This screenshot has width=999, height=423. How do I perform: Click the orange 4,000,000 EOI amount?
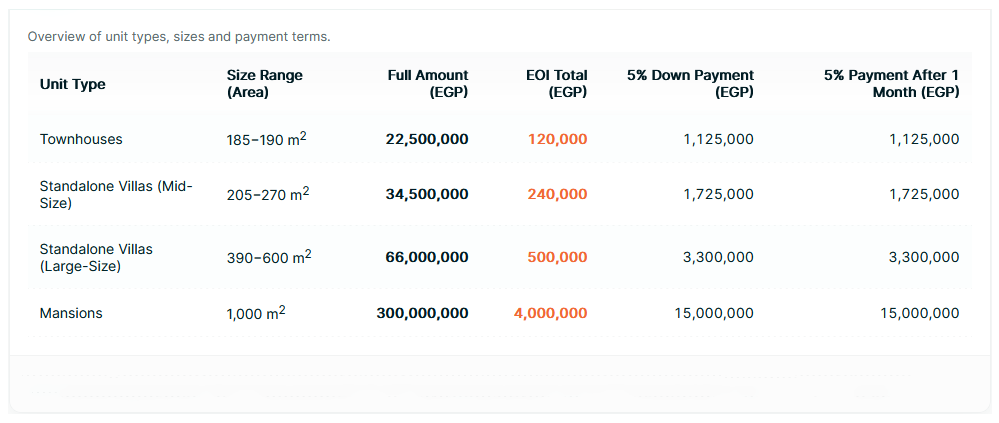550,313
